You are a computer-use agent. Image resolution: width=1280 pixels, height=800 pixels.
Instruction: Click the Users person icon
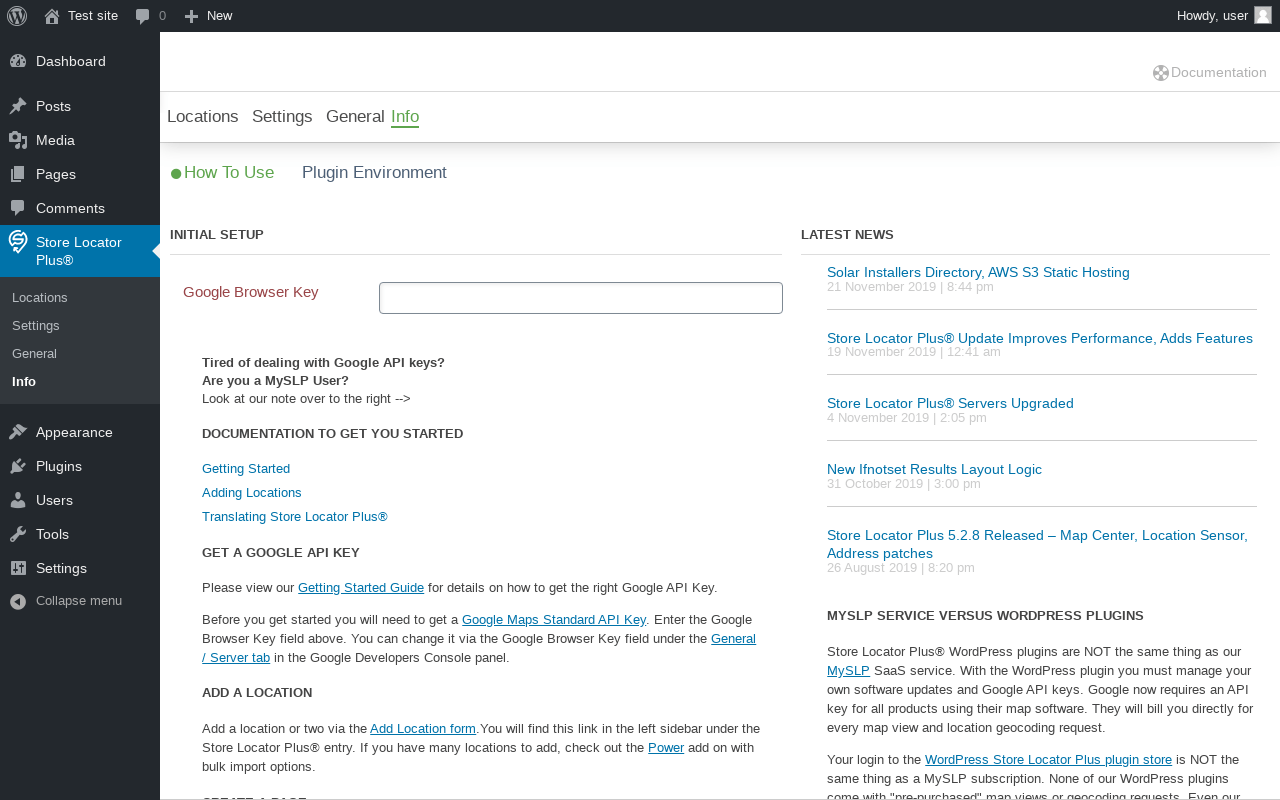click(18, 500)
